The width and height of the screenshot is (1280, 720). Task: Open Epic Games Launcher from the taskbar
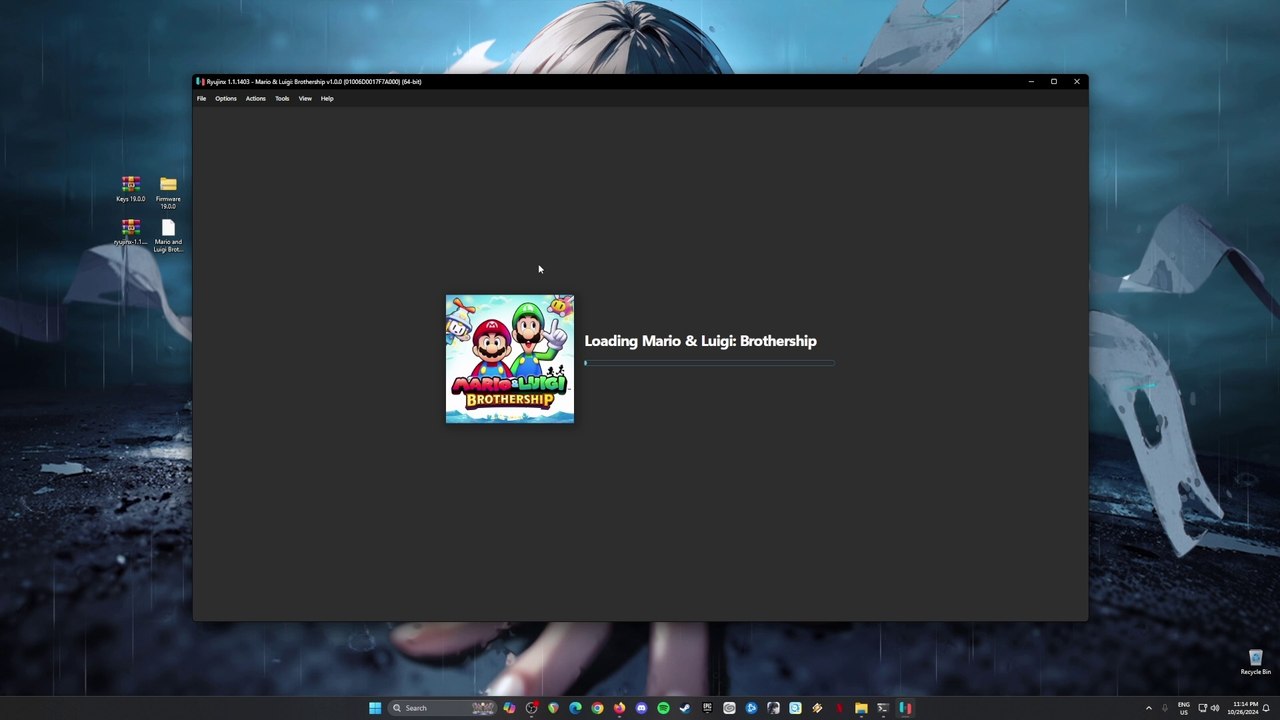pyautogui.click(x=707, y=708)
